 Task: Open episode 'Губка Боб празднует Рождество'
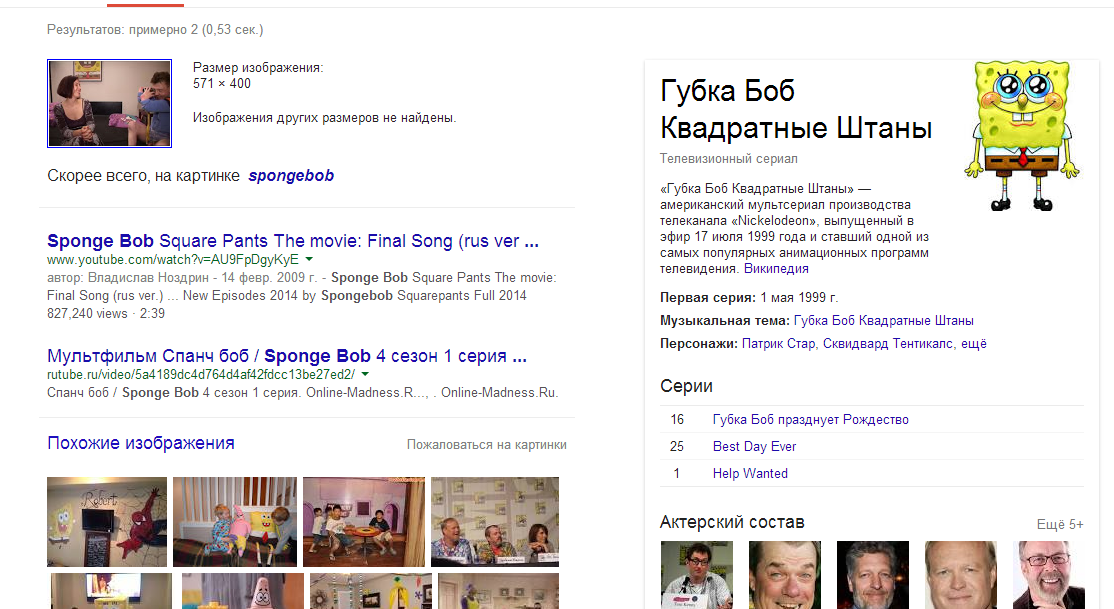tap(811, 420)
